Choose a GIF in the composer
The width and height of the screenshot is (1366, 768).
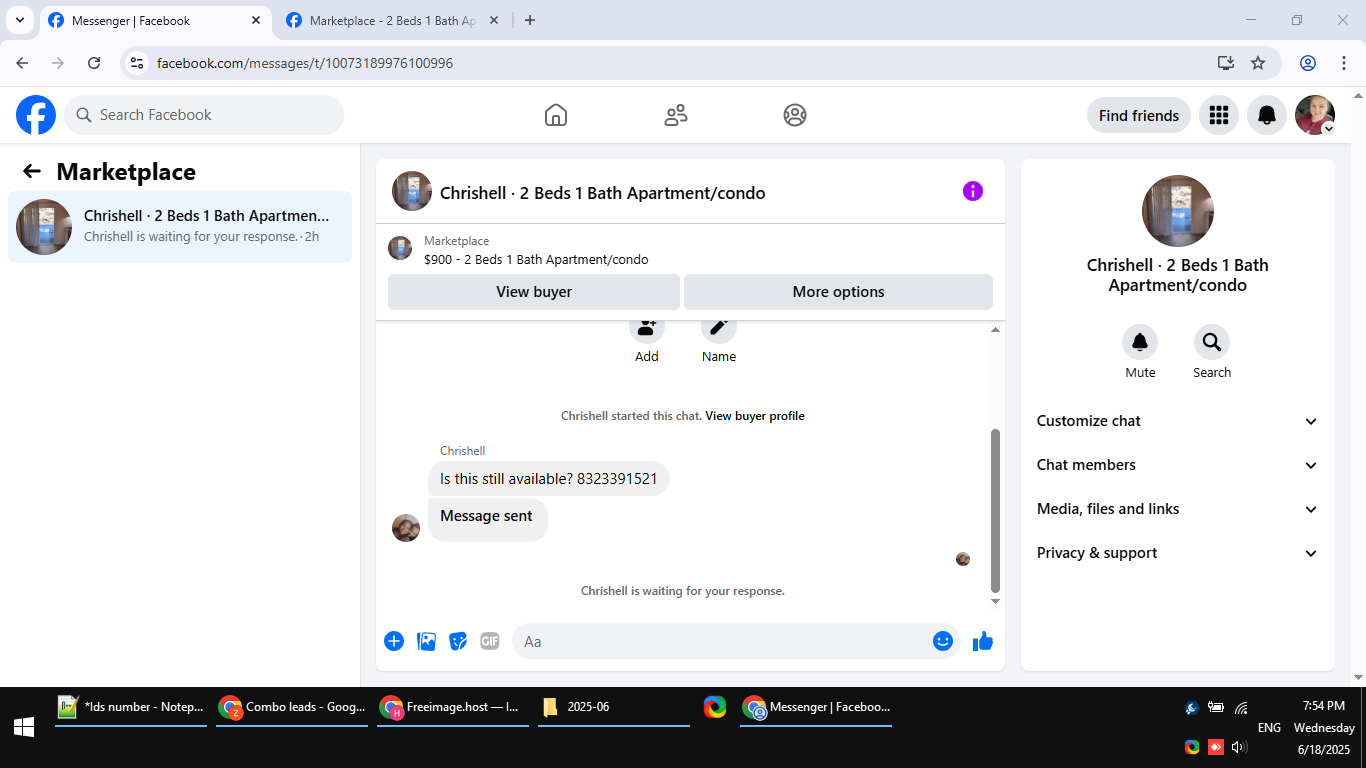(x=489, y=641)
